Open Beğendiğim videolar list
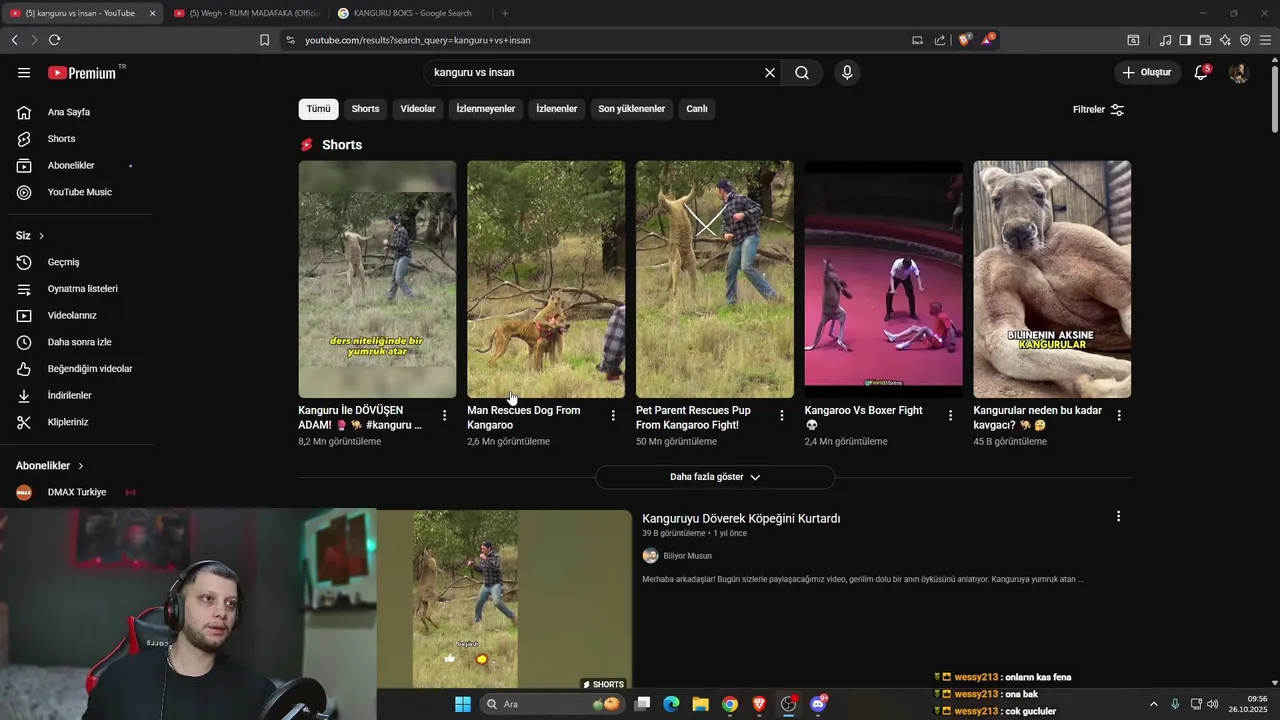The height and width of the screenshot is (720, 1280). point(90,369)
